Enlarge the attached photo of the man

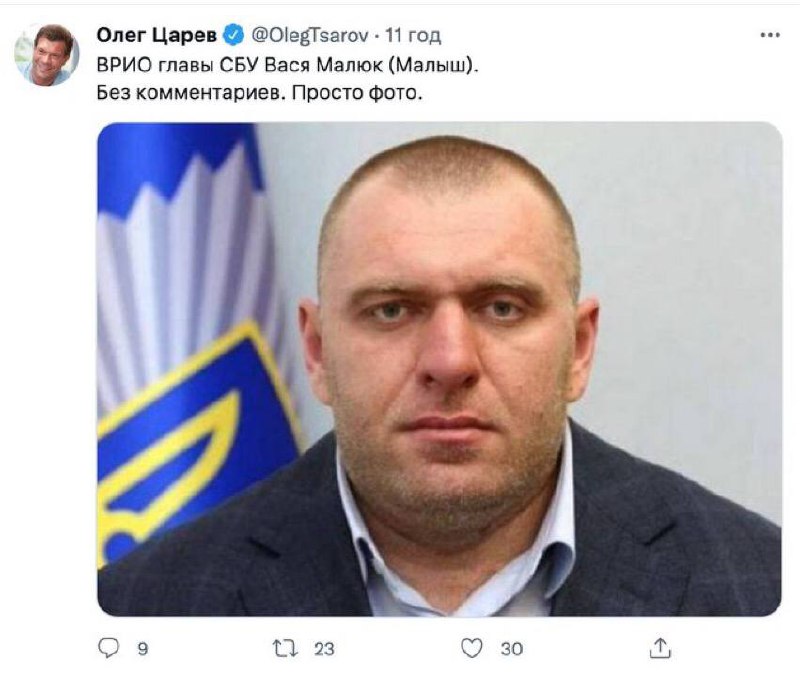coord(439,369)
